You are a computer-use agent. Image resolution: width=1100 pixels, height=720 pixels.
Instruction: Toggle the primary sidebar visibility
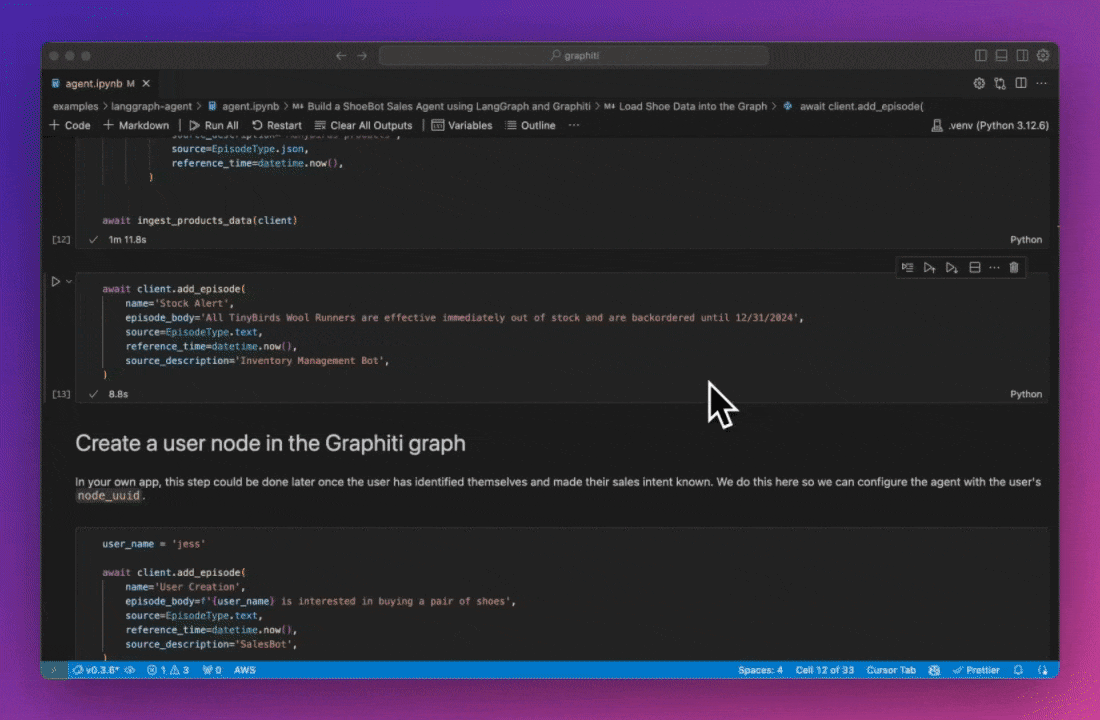[x=981, y=55]
